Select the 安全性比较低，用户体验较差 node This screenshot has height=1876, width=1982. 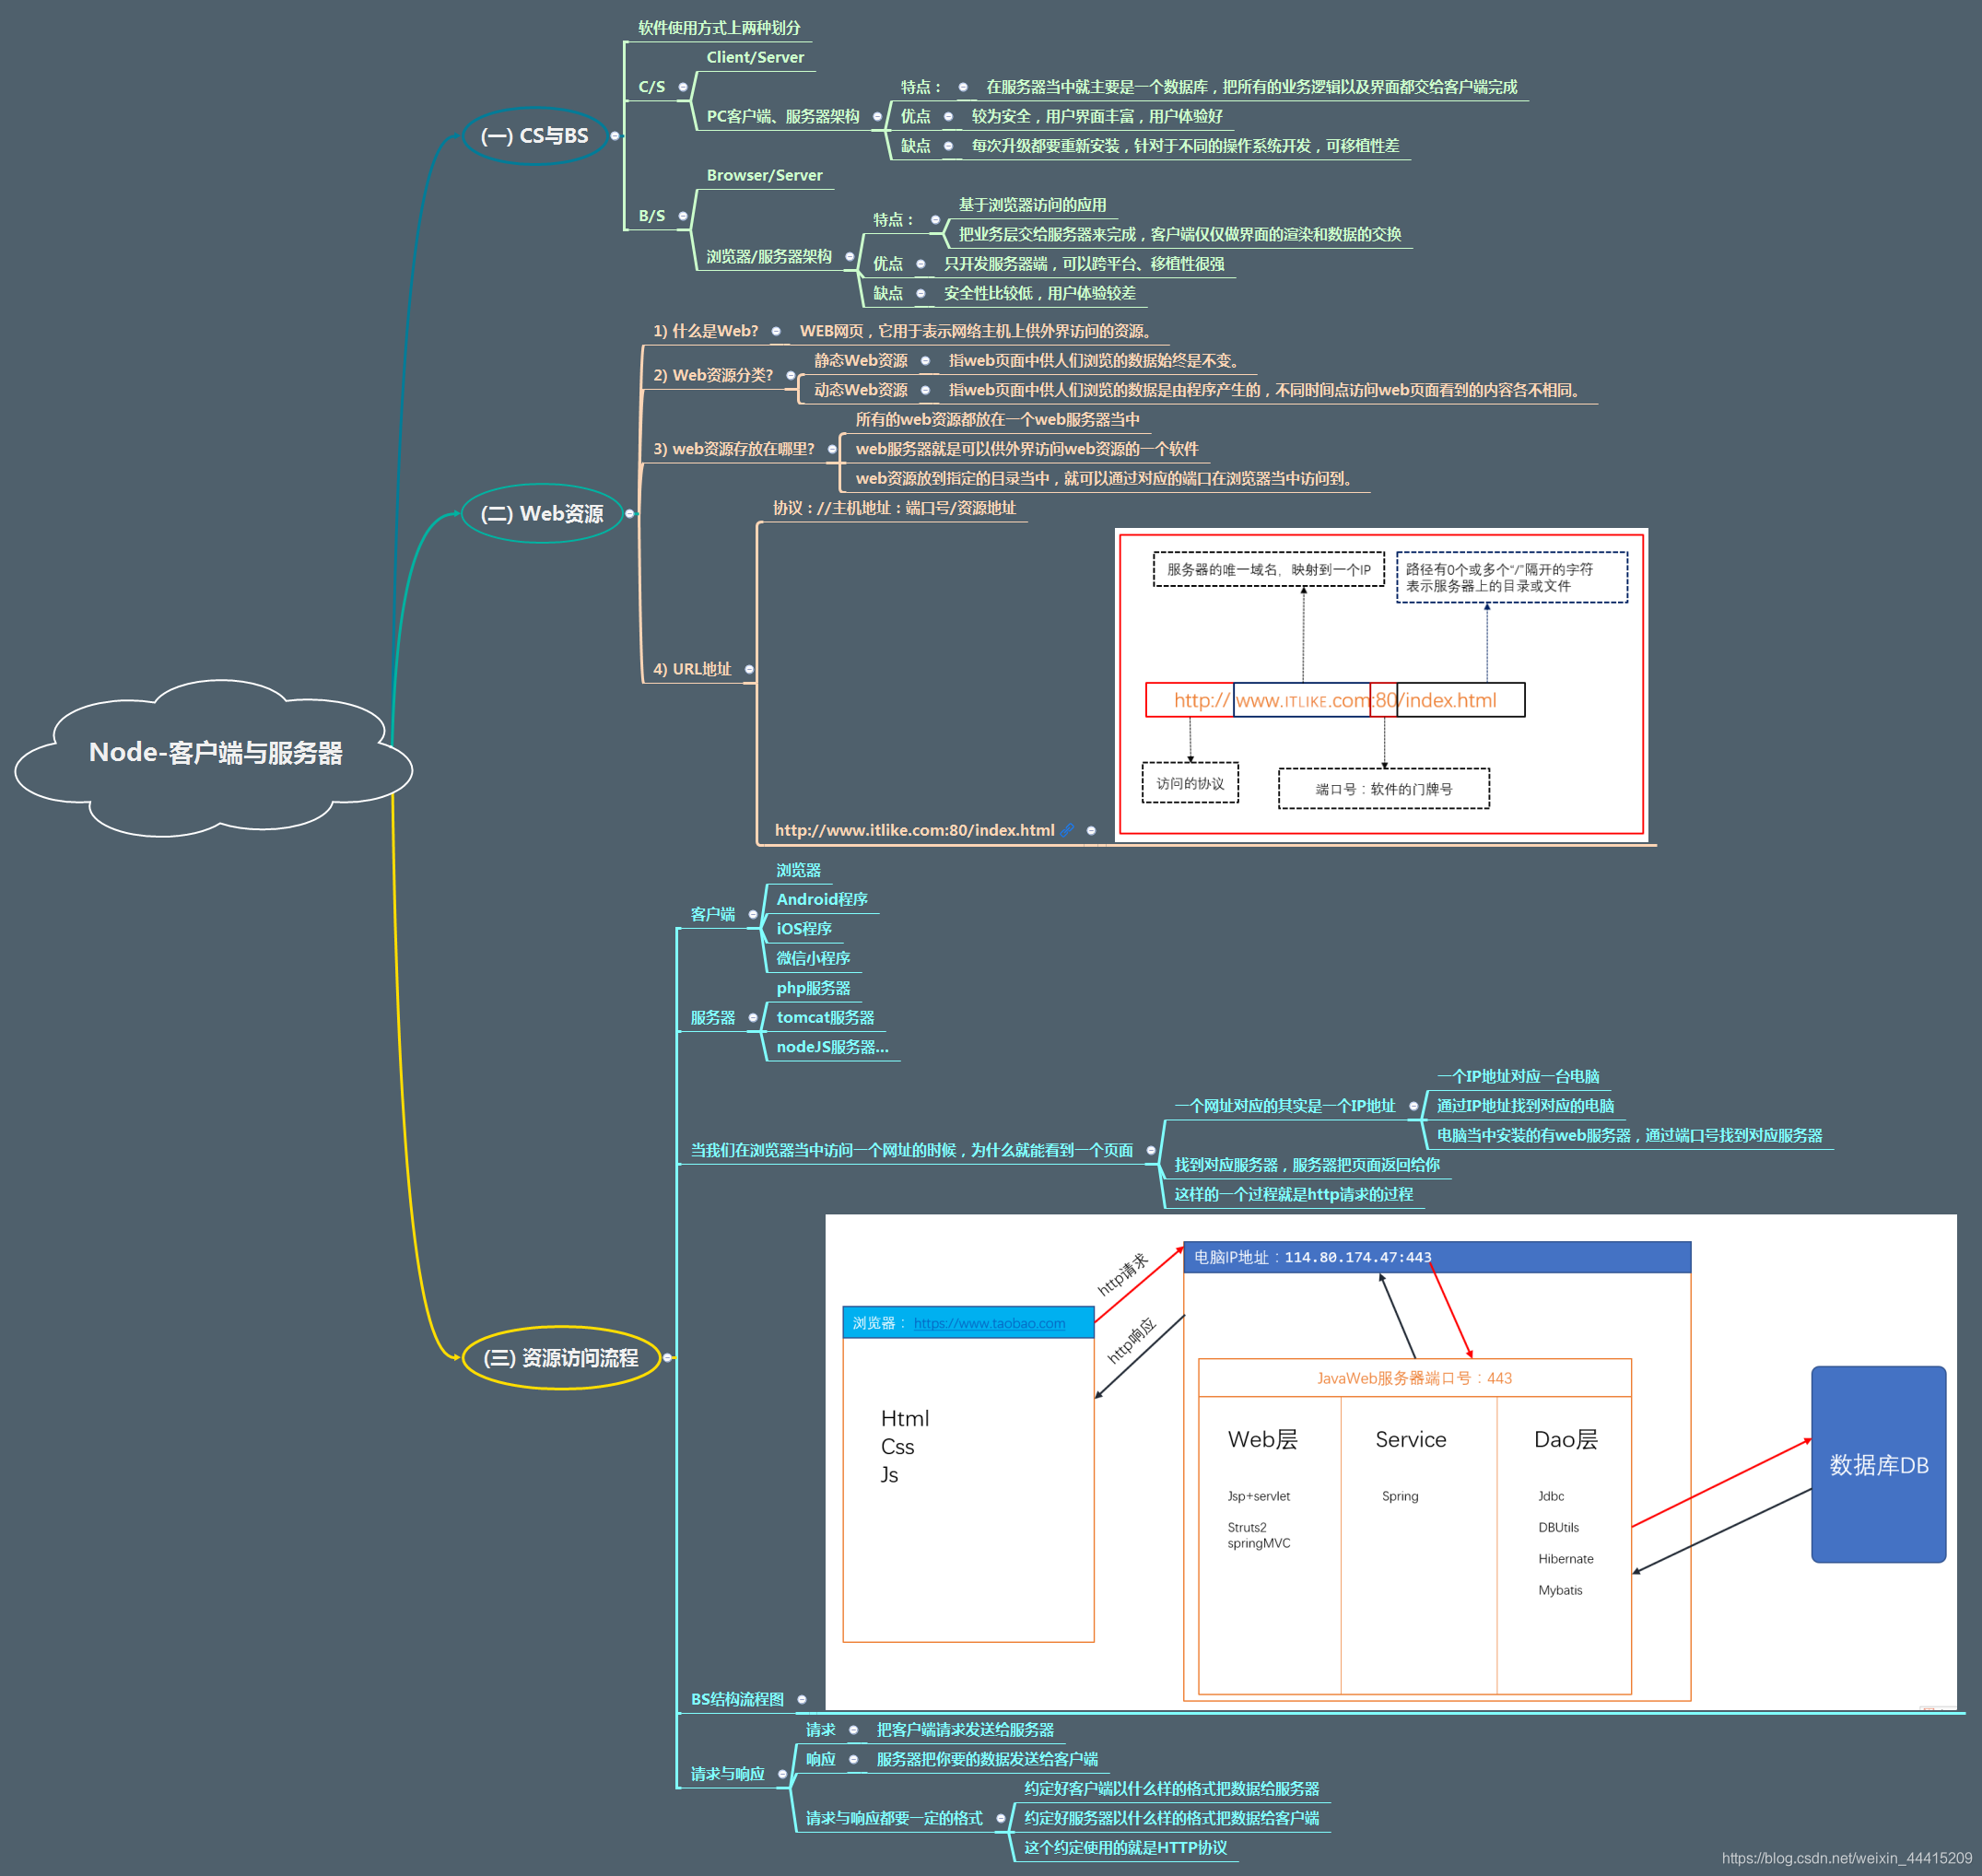(1040, 293)
